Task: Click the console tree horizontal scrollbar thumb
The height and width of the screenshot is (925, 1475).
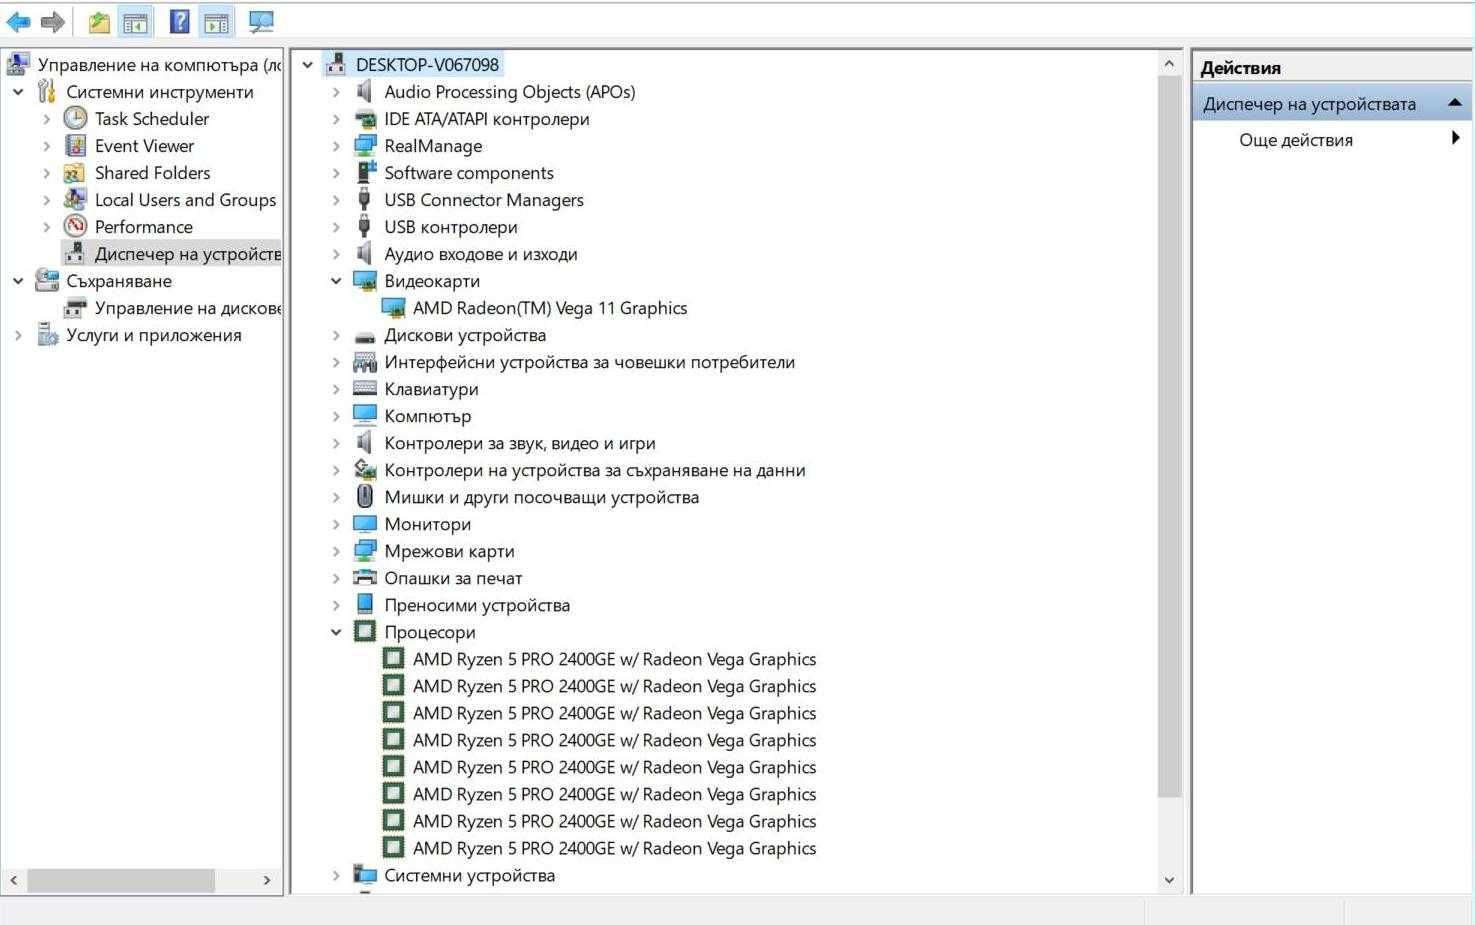Action: coord(121,880)
